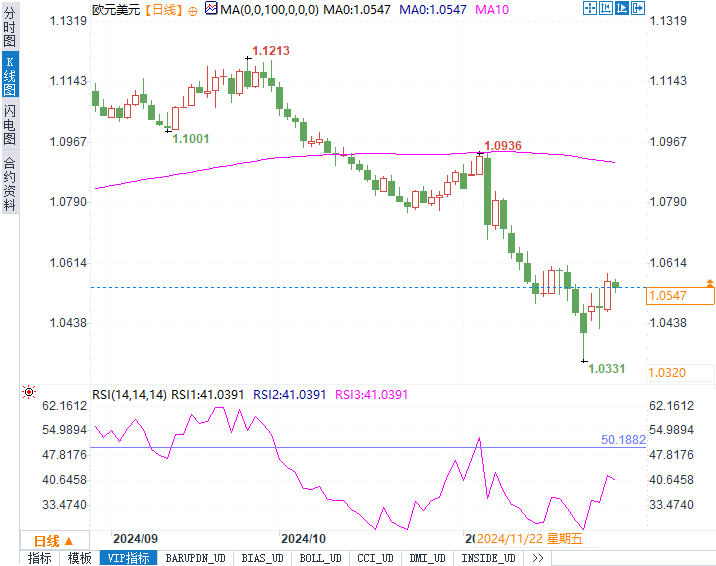Click the chart axis jump-to-start icon

click(605, 8)
